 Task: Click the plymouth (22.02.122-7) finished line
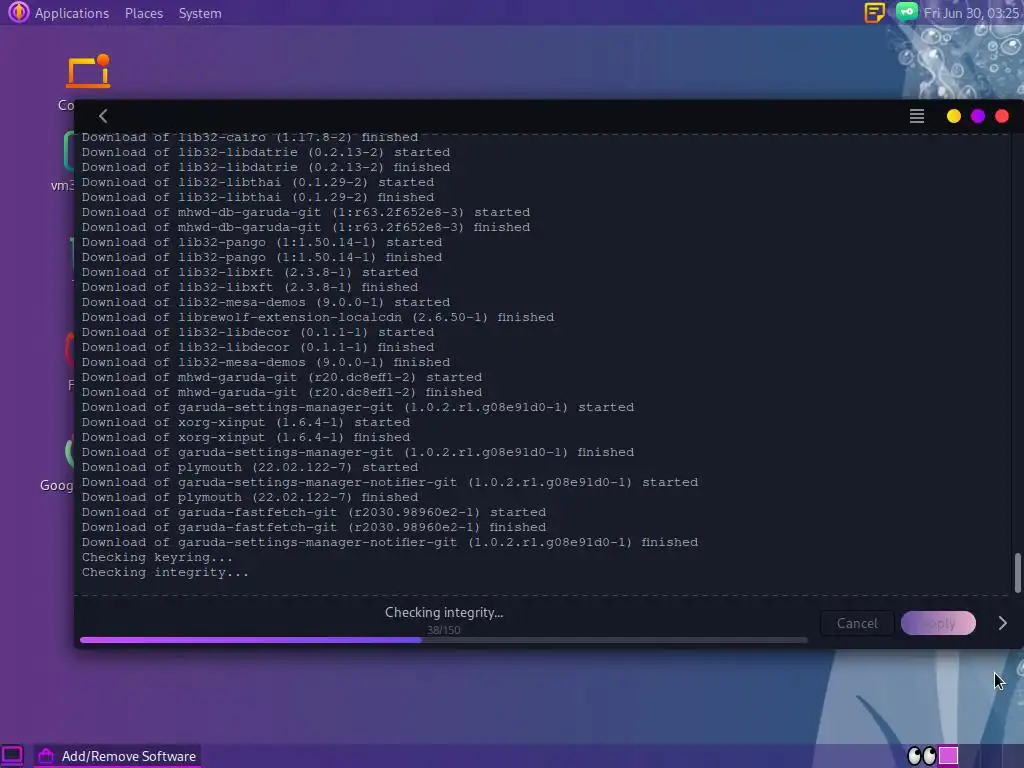(250, 497)
